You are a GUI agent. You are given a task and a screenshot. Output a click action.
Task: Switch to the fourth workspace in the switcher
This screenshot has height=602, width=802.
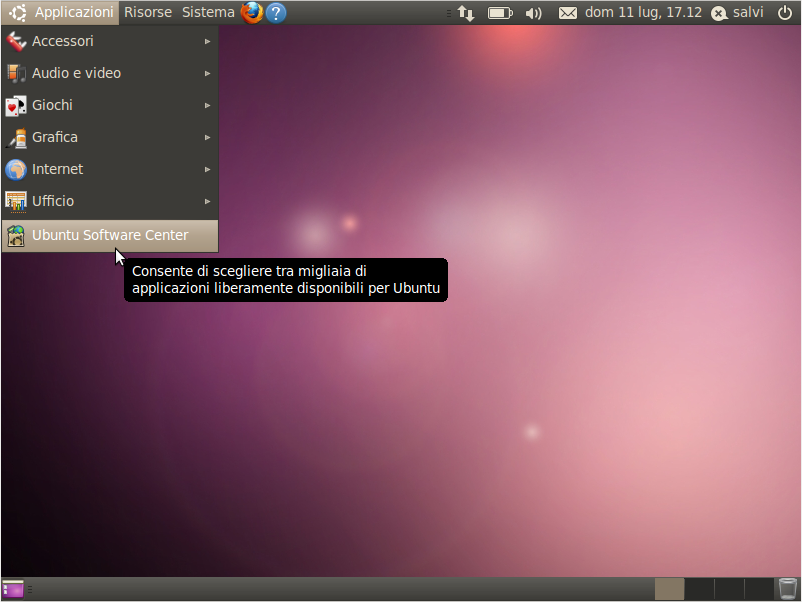759,589
